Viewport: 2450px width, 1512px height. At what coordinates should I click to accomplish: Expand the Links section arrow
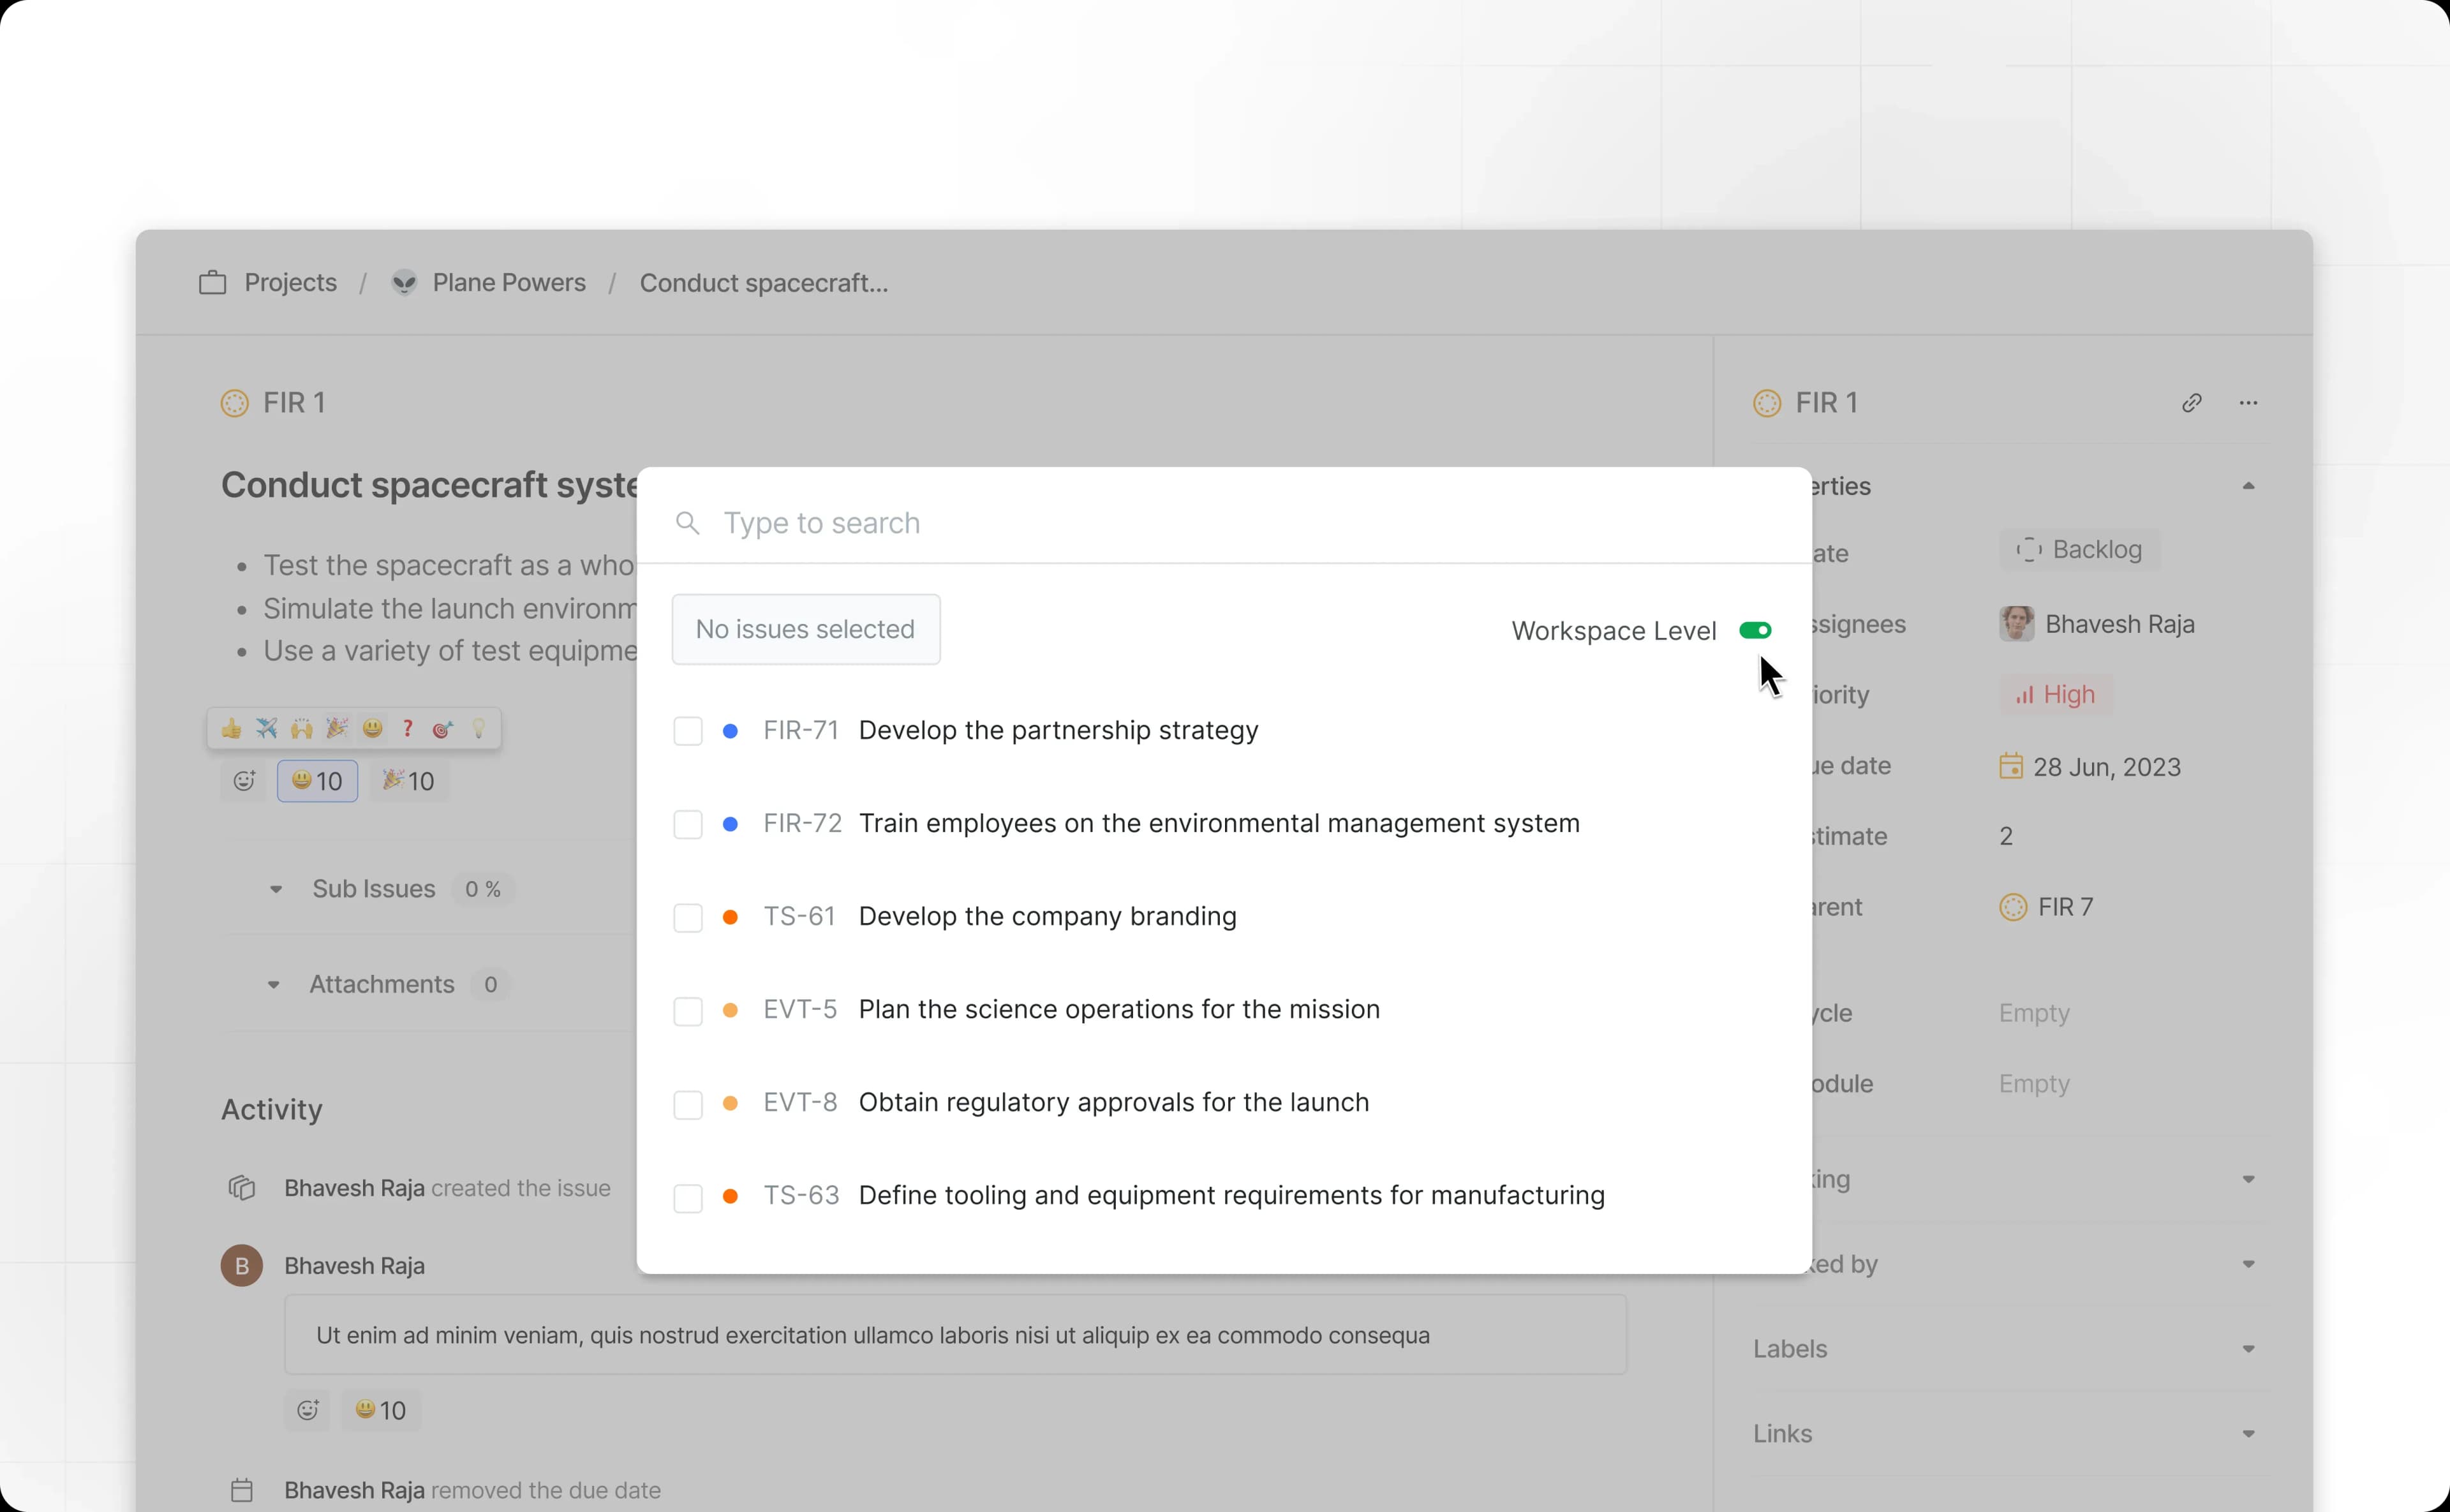2248,1434
